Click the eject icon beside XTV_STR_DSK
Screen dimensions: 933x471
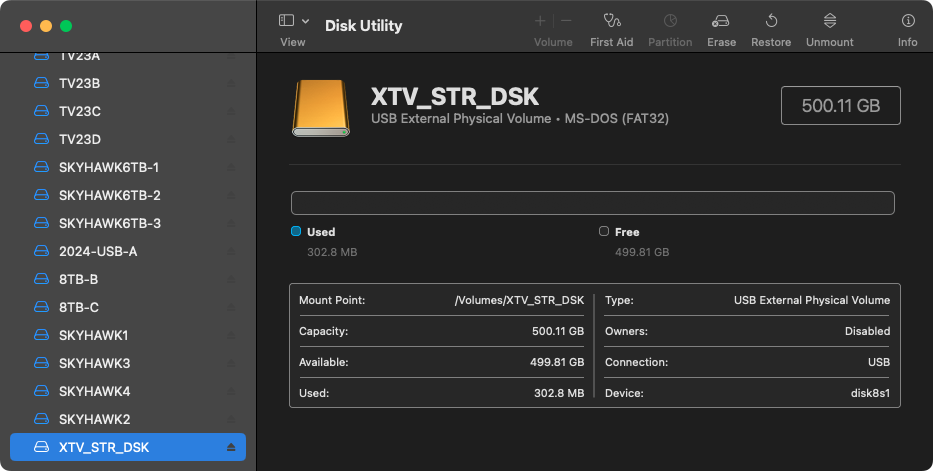click(x=231, y=447)
